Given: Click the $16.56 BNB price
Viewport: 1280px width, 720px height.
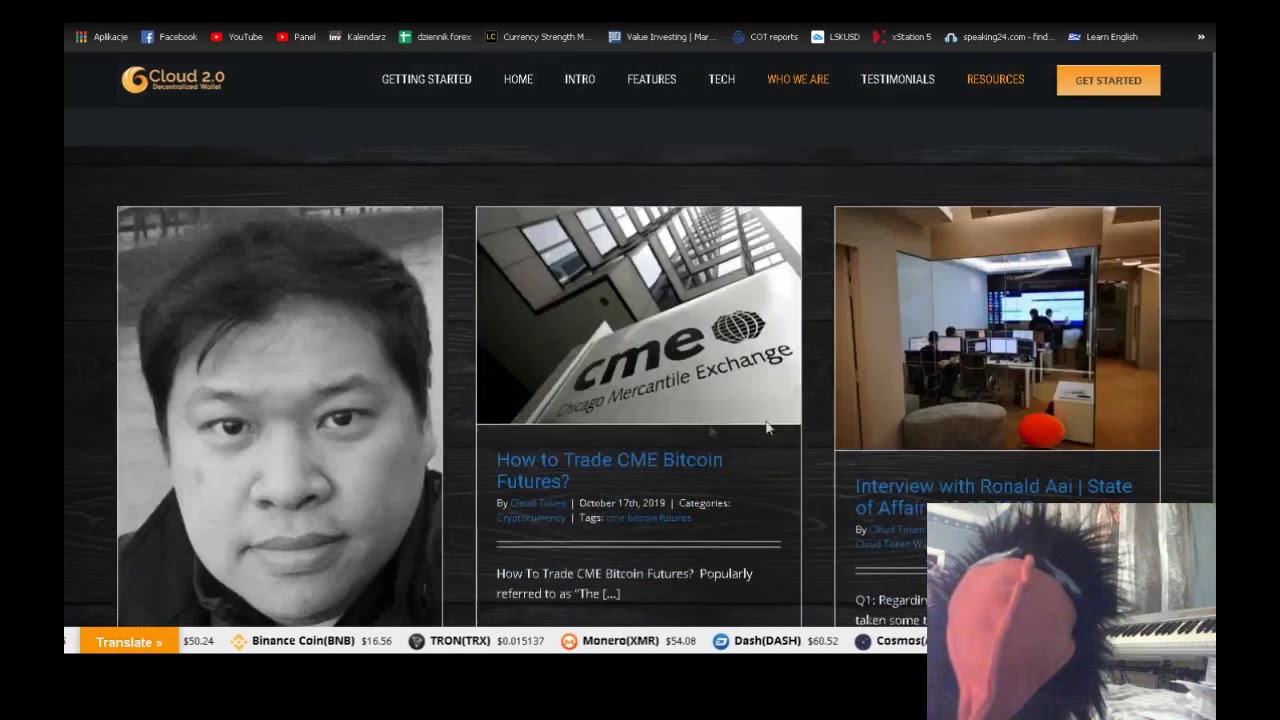Looking at the screenshot, I should (376, 641).
